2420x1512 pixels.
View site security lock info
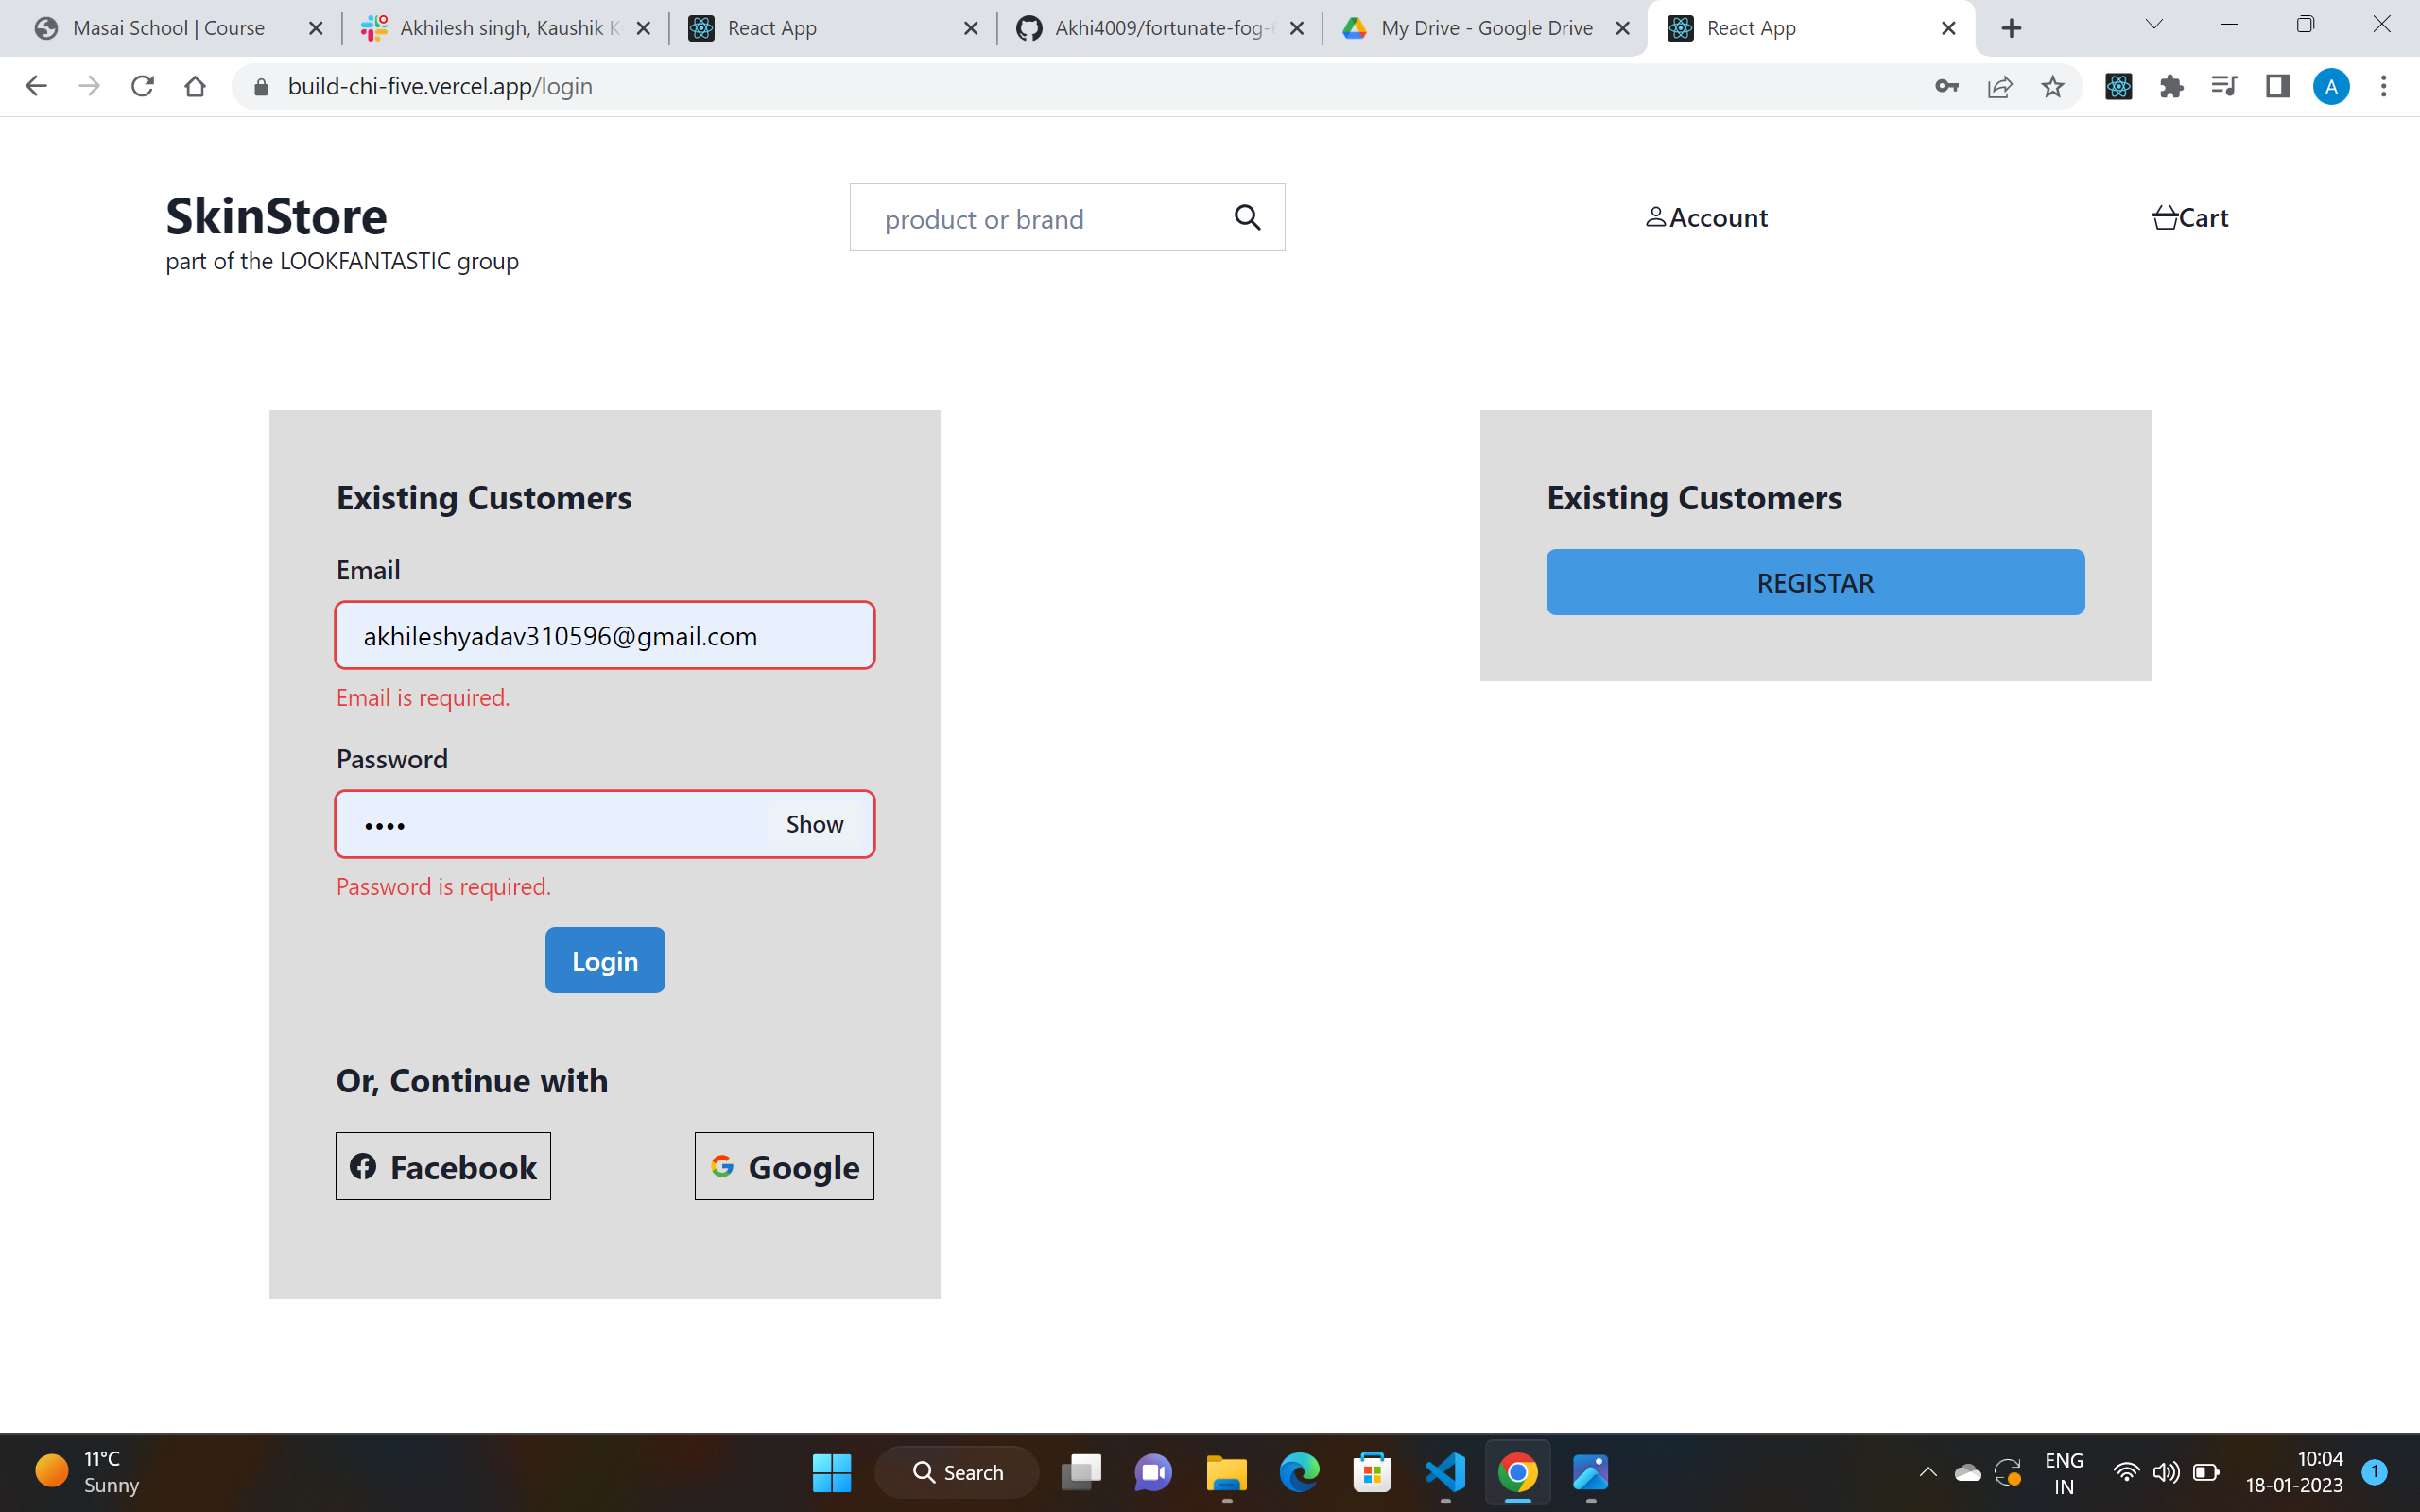(x=261, y=87)
